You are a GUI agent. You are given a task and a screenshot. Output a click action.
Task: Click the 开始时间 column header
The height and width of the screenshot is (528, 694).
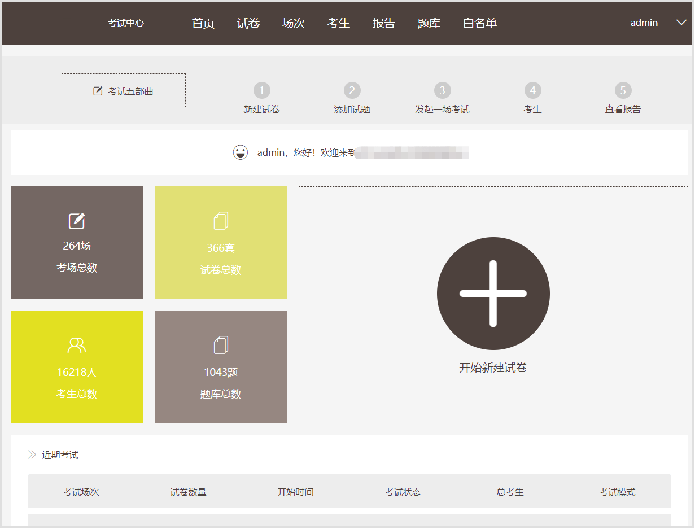[295, 492]
